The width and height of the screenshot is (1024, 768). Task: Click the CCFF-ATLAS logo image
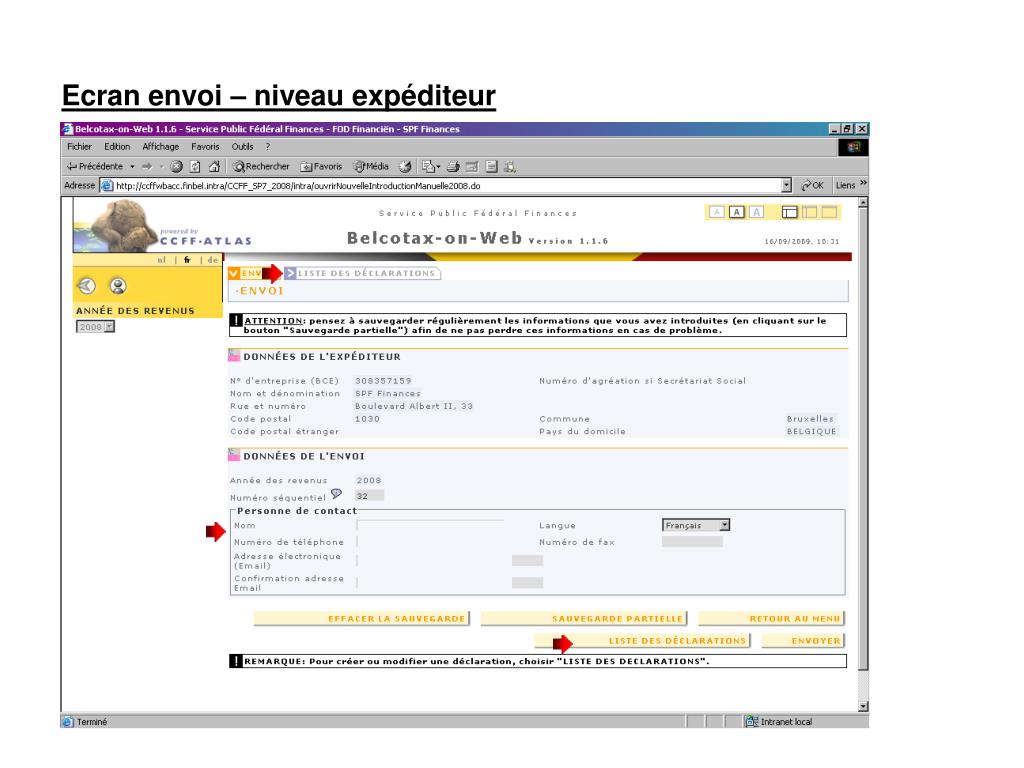(162, 226)
